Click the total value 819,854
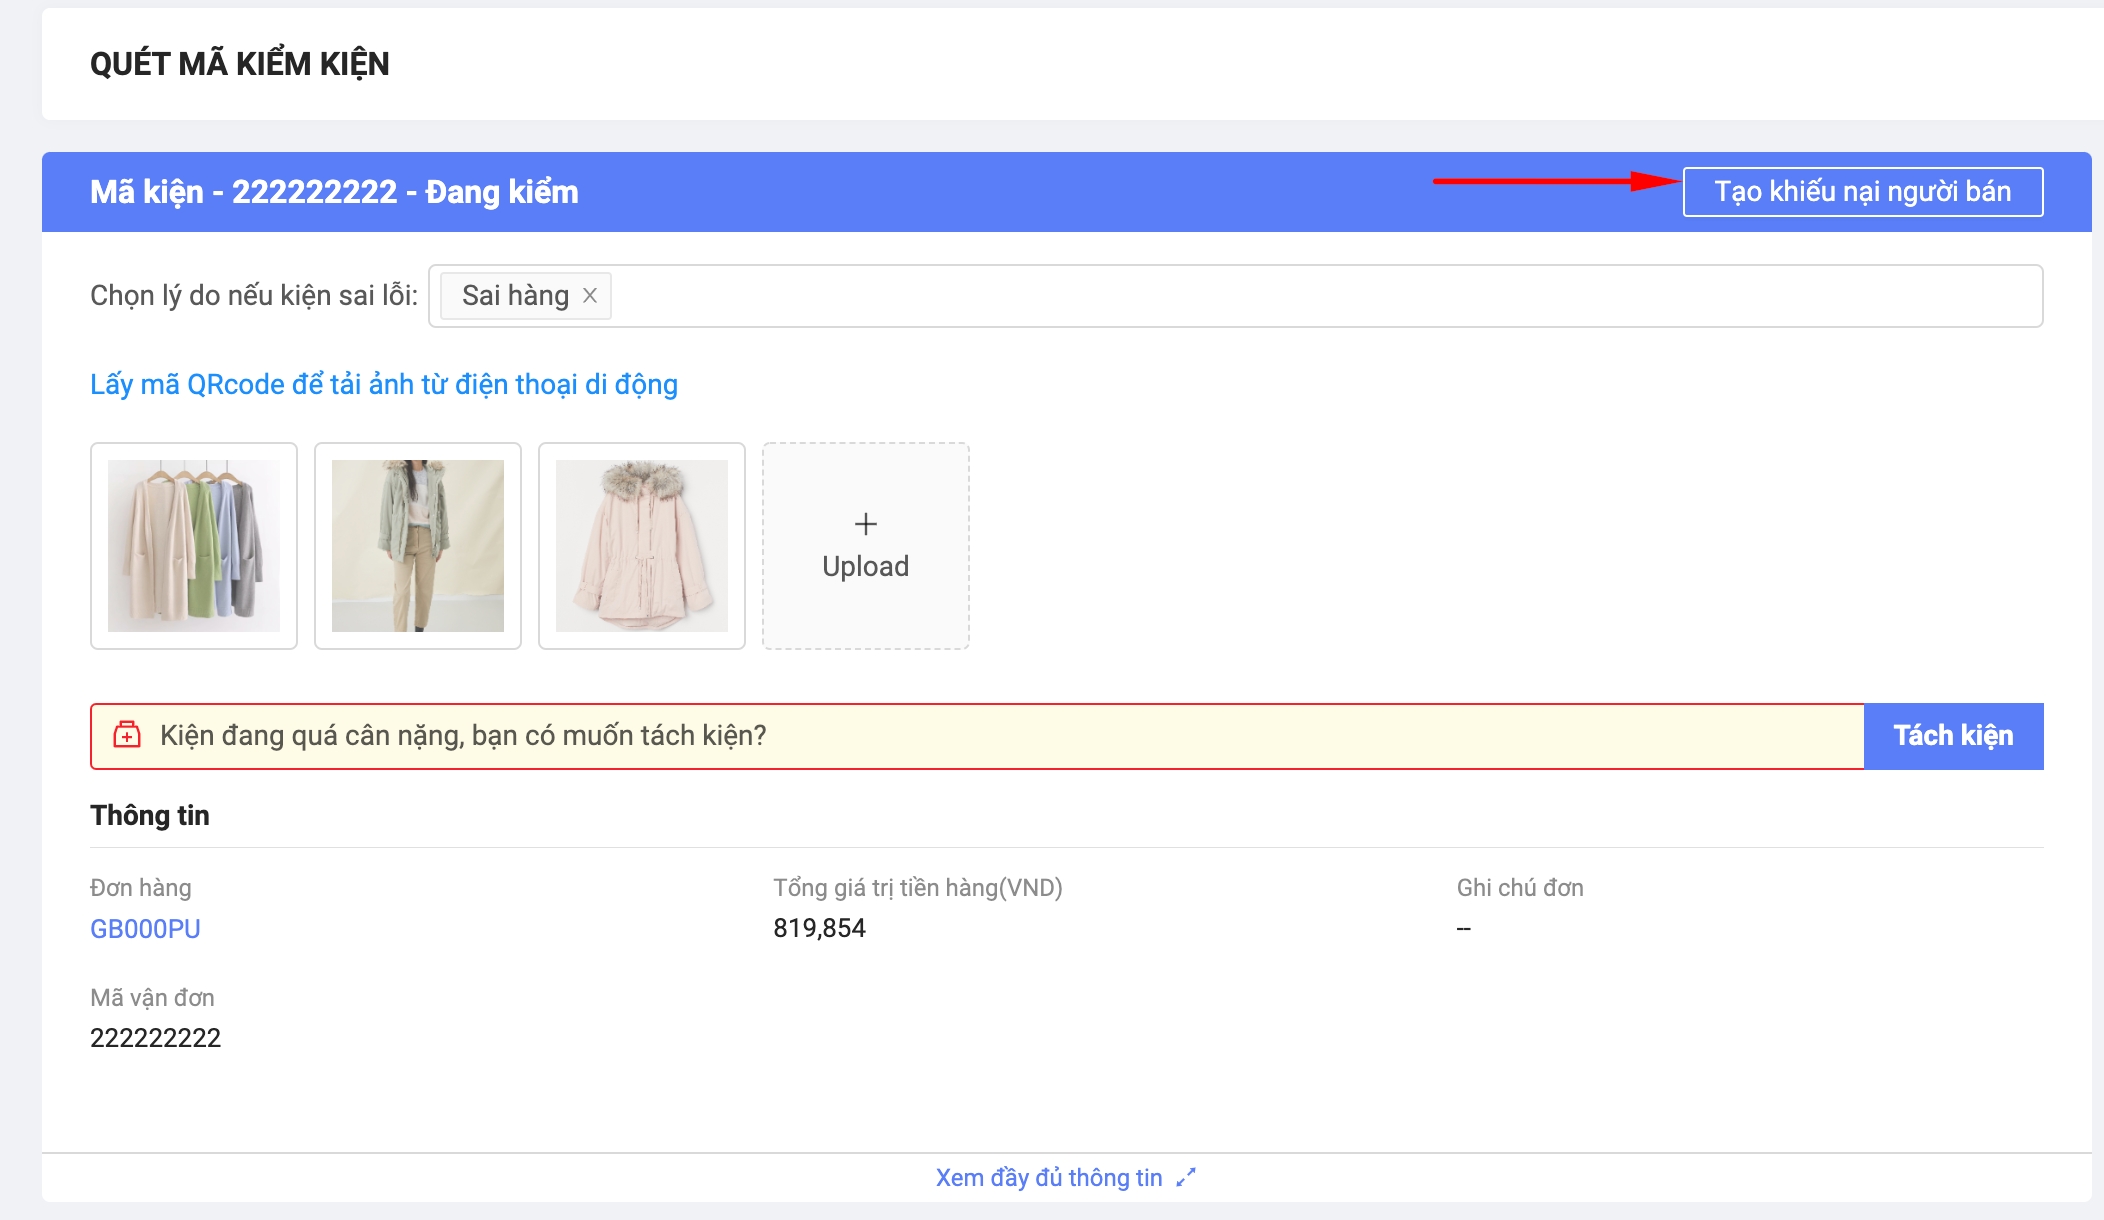2104x1220 pixels. point(819,928)
